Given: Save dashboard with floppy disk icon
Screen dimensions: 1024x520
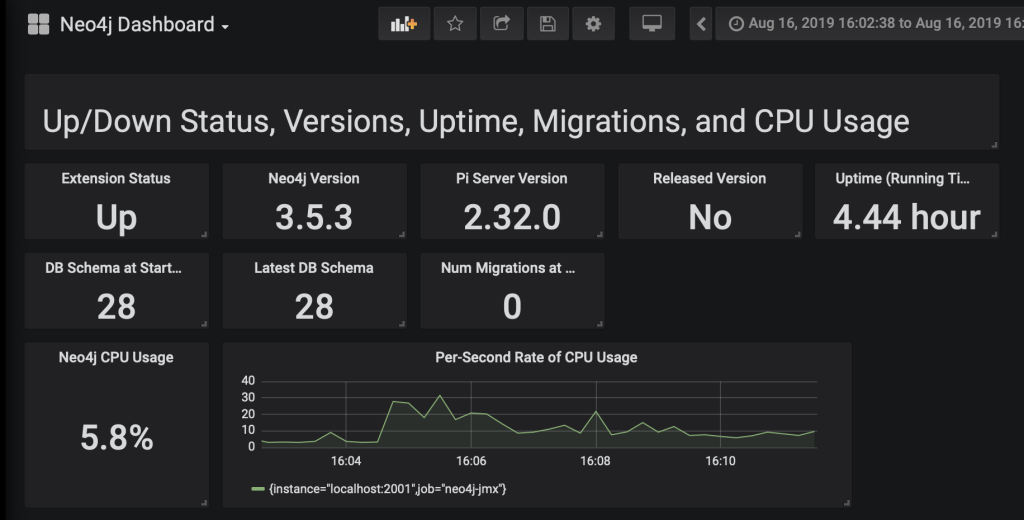Looking at the screenshot, I should (x=547, y=24).
